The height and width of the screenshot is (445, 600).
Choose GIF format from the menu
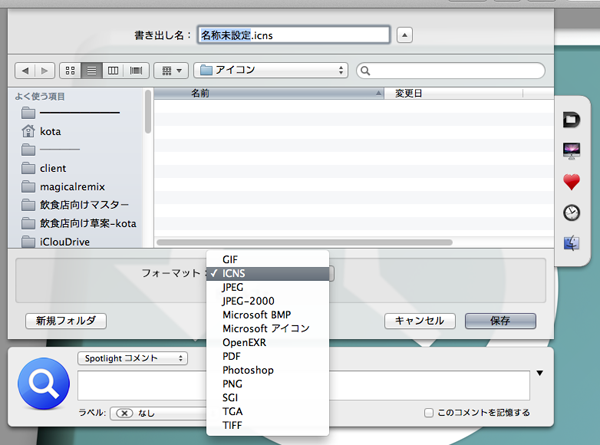click(x=267, y=259)
